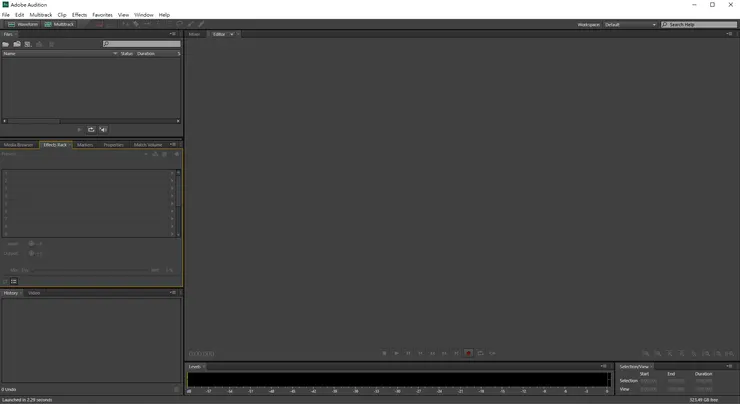Screen dimensions: 740x404
Task: Open the File menu
Action: click(6, 15)
